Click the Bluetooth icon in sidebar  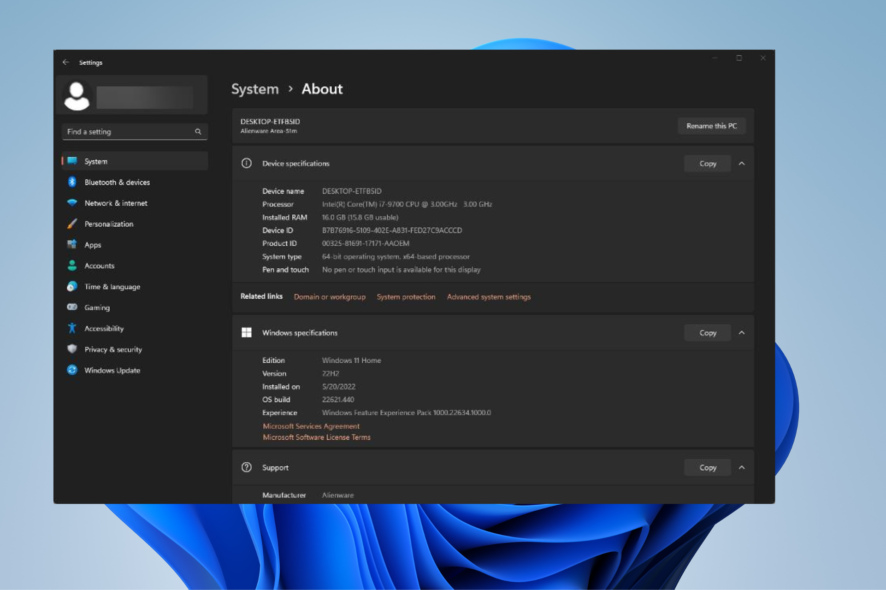(72, 182)
